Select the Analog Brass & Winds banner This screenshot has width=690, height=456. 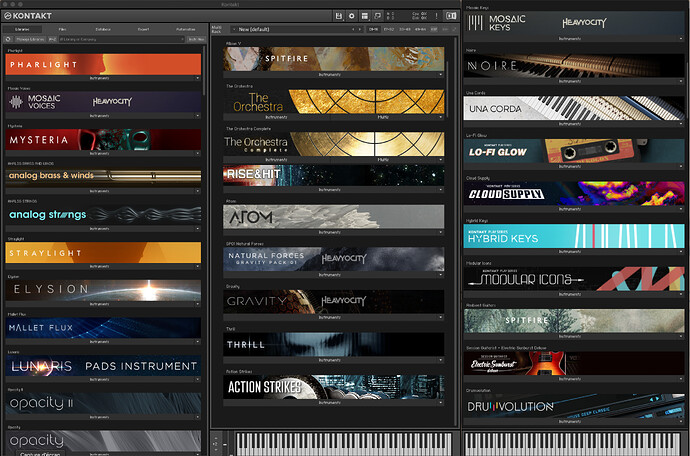pos(103,177)
